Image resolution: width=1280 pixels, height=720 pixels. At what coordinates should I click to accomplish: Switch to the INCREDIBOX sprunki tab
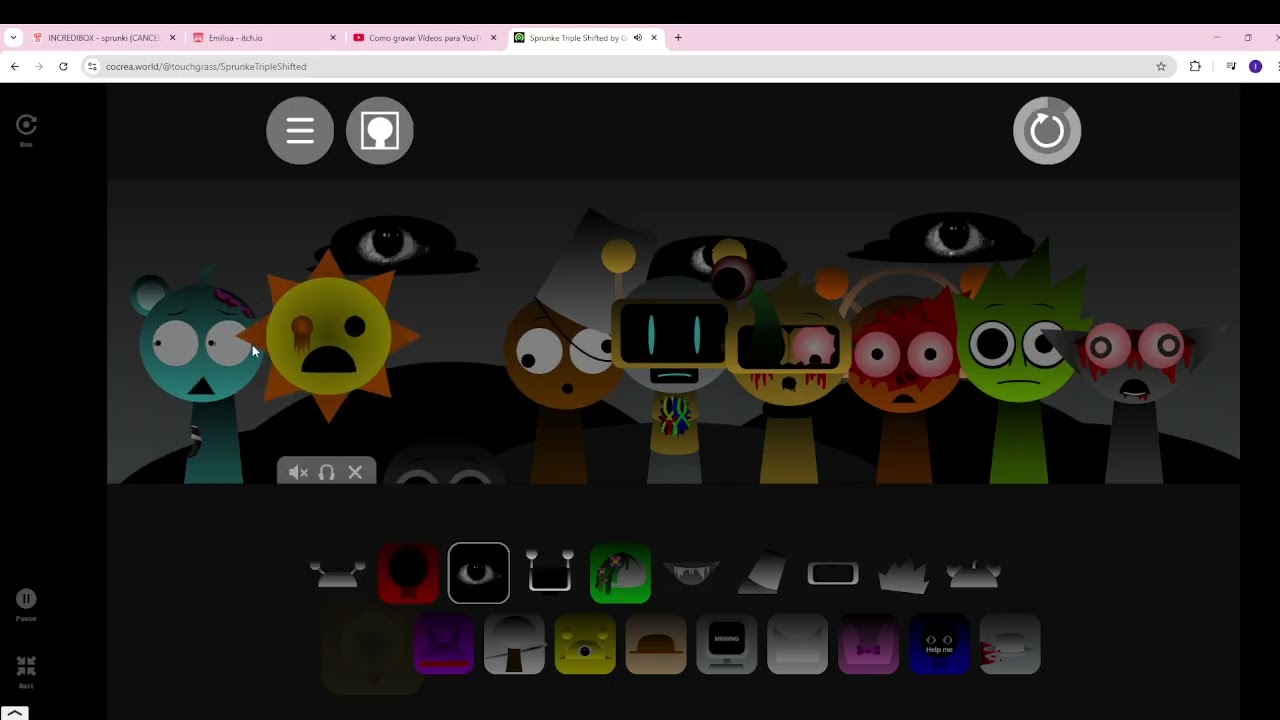[104, 38]
